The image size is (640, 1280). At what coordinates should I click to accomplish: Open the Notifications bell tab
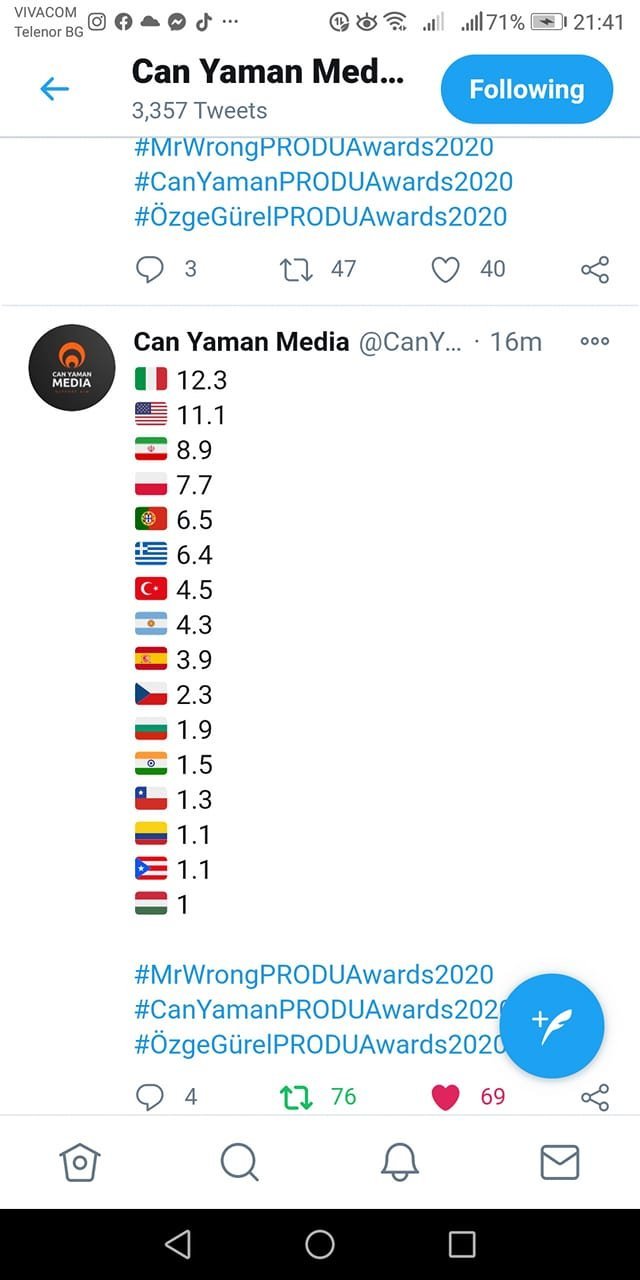tap(399, 1162)
